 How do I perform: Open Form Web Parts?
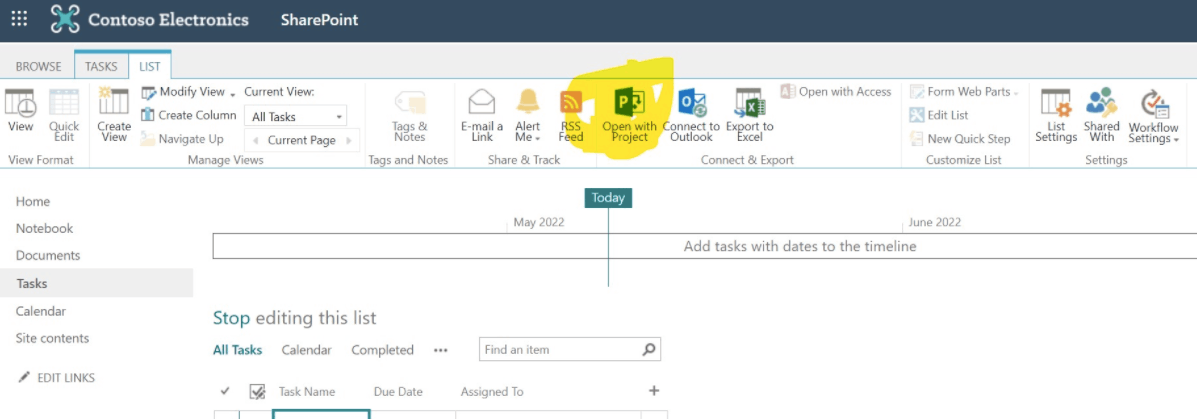[964, 92]
